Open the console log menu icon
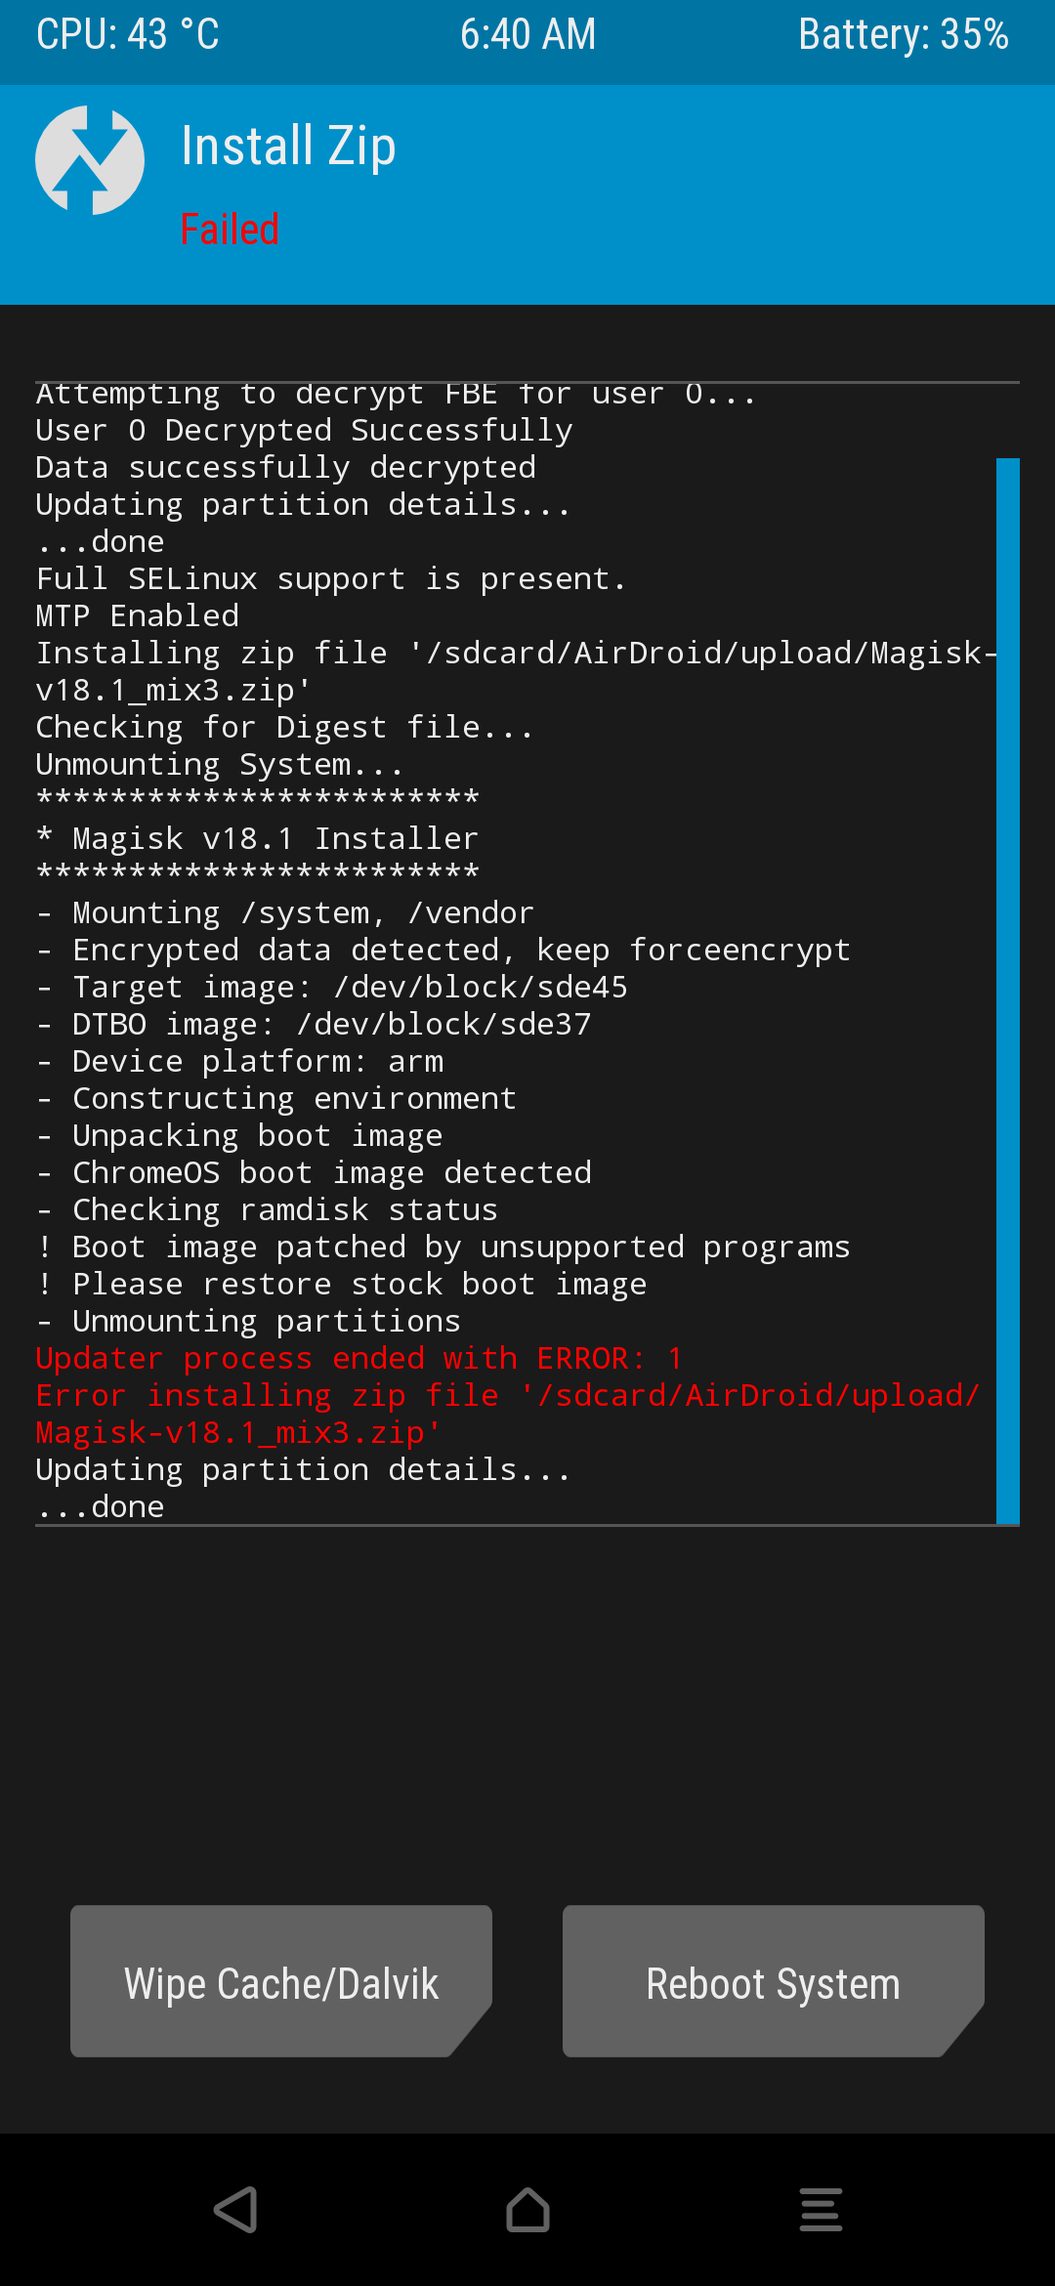Screen dimensions: 1055x2286 tap(821, 2209)
